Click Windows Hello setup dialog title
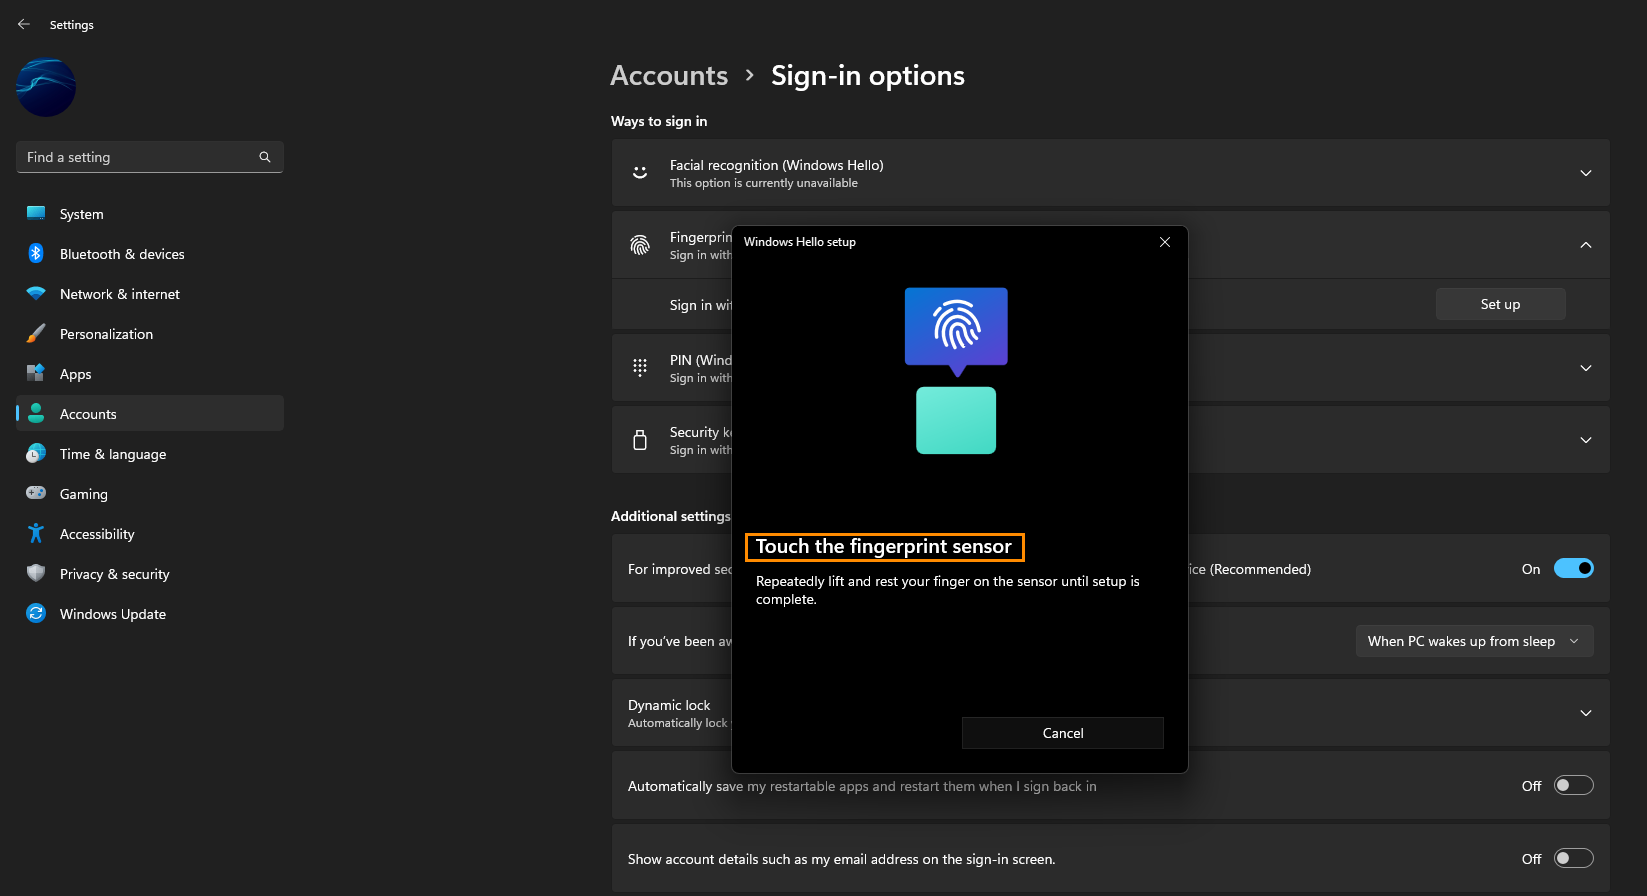 pyautogui.click(x=800, y=242)
